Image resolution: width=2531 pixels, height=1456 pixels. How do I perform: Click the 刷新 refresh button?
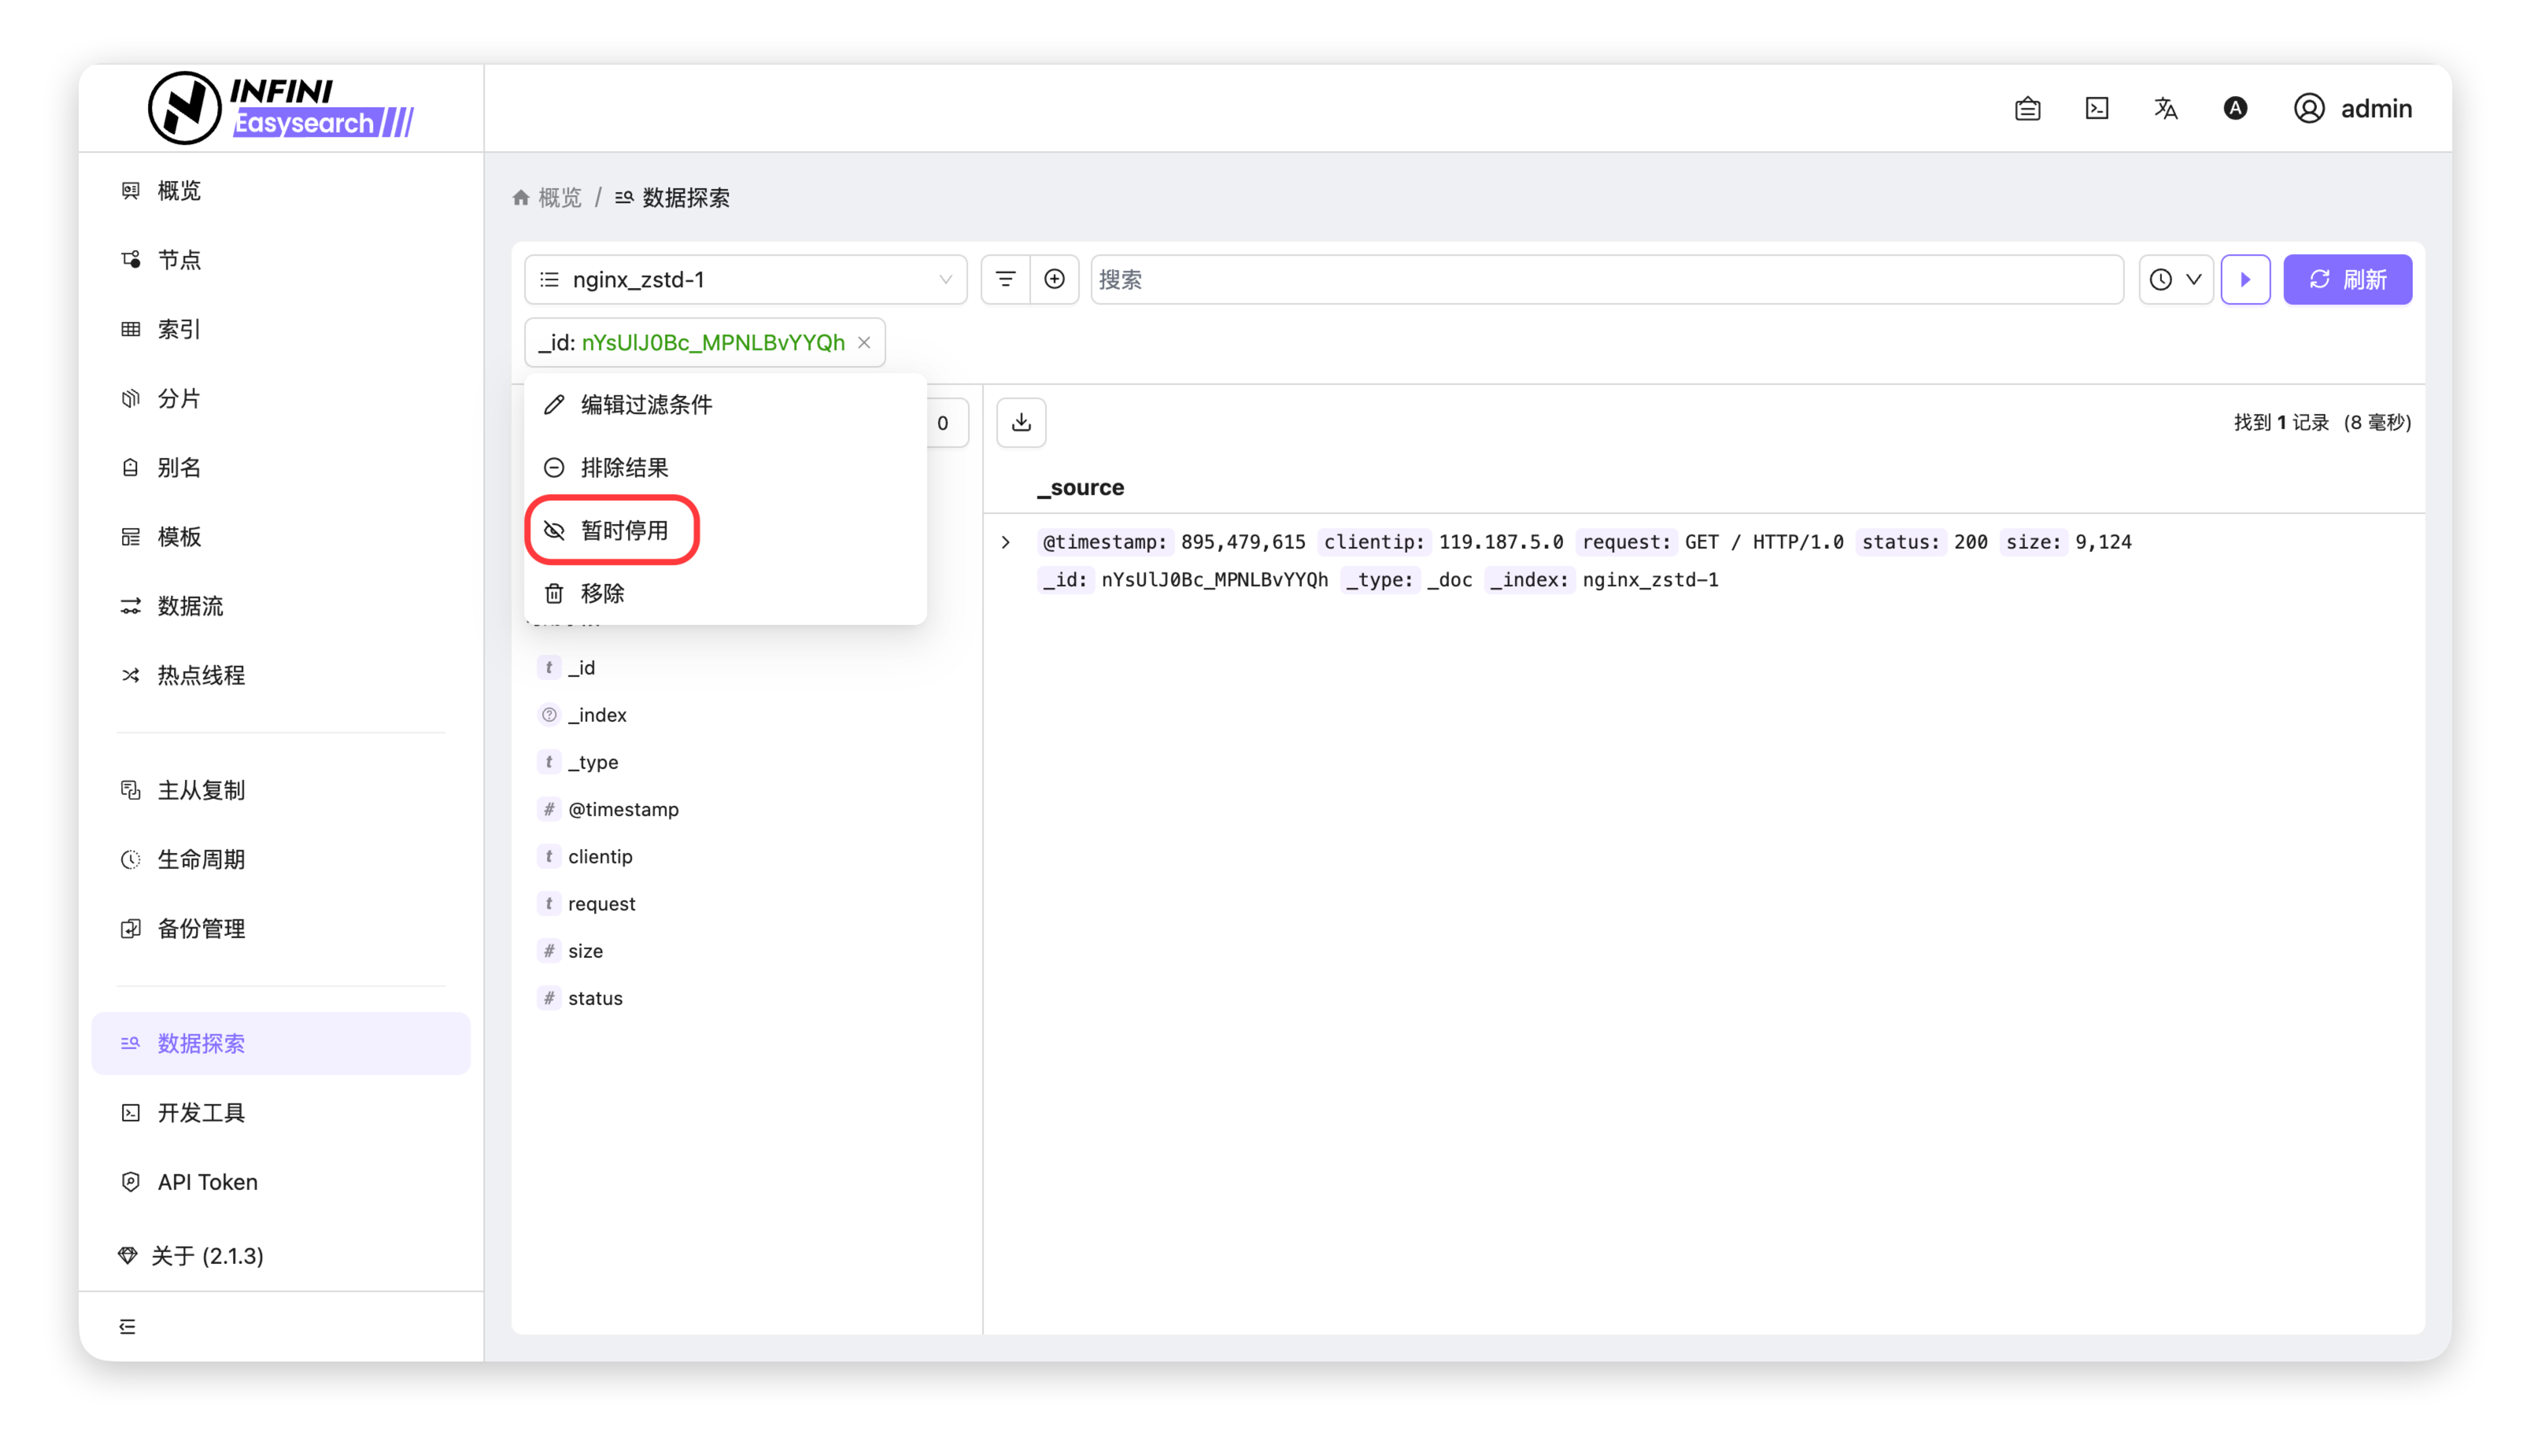click(x=2346, y=279)
